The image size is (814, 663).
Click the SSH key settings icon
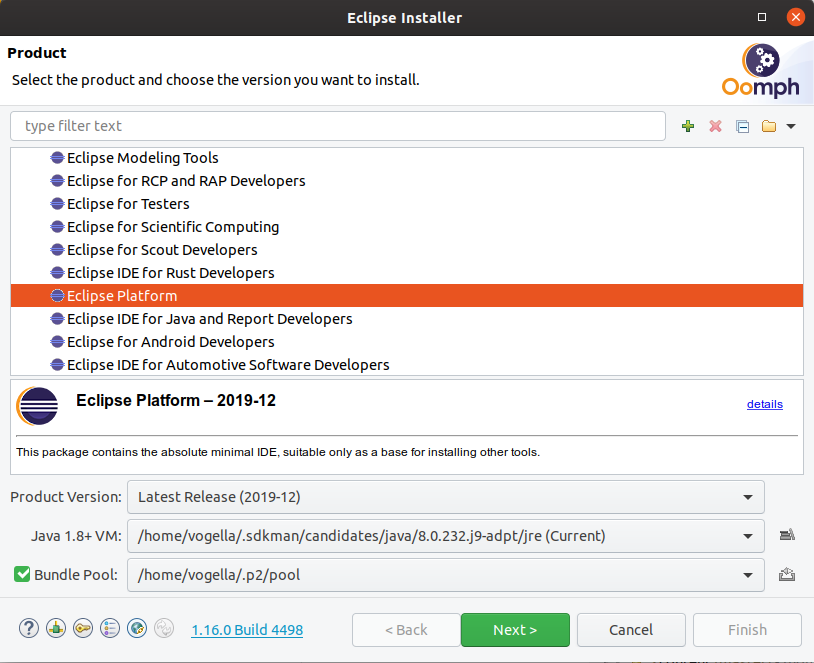pos(83,628)
